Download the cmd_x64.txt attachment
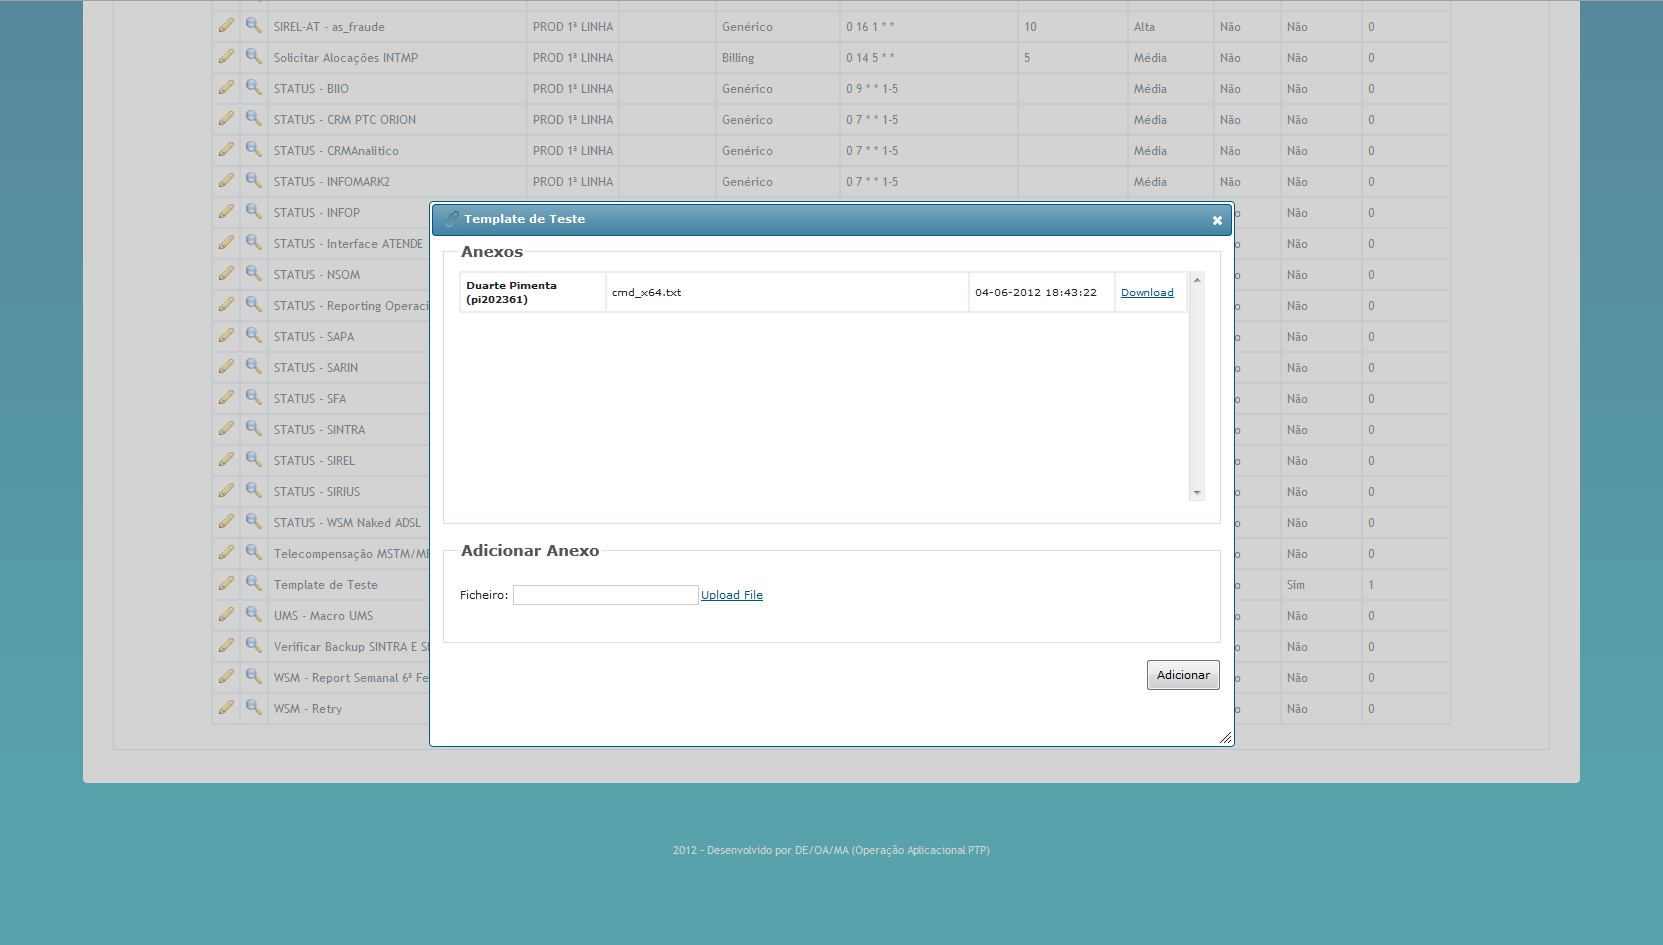 click(1147, 292)
